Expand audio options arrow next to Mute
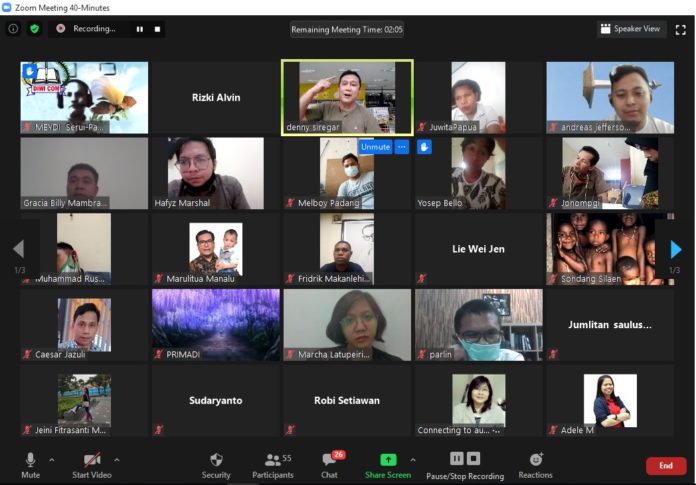This screenshot has height=485, width=696. 52,460
